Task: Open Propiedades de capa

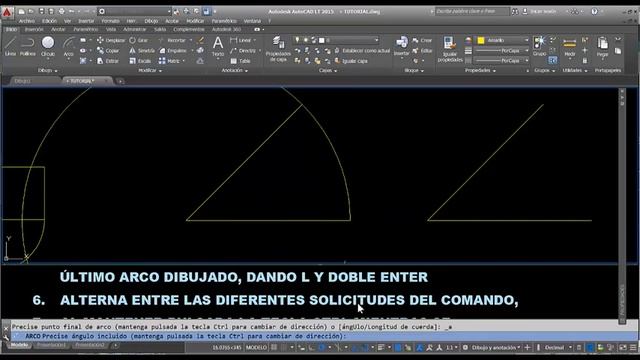Action: pyautogui.click(x=278, y=49)
